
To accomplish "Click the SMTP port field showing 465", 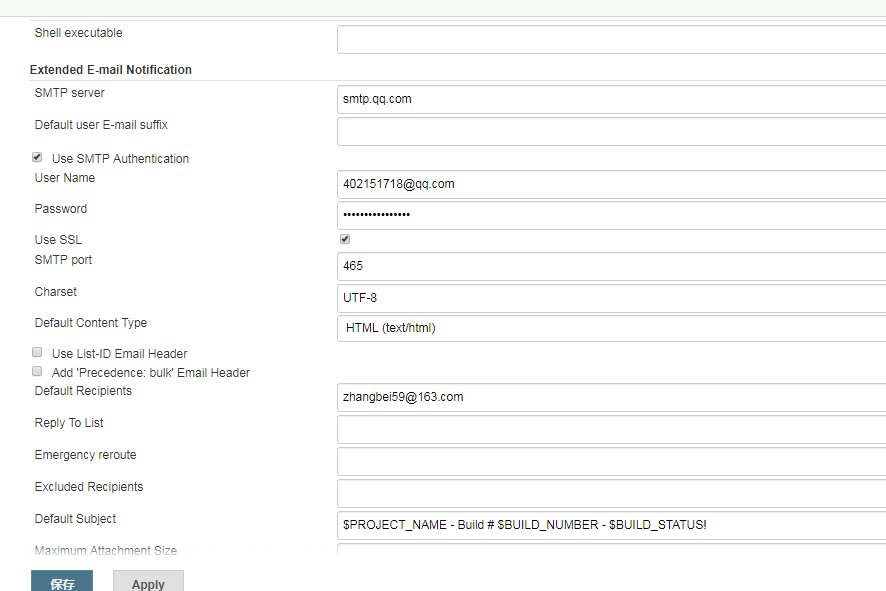I will click(x=610, y=266).
